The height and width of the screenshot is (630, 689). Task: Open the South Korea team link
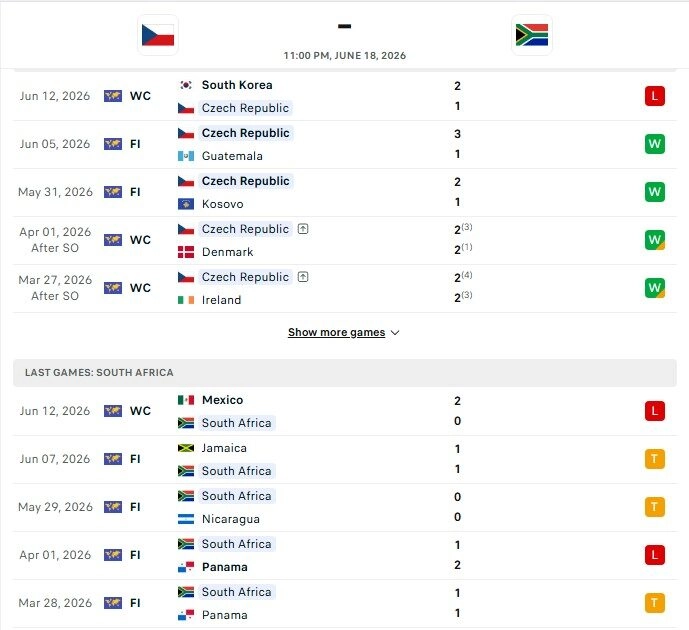coord(237,85)
